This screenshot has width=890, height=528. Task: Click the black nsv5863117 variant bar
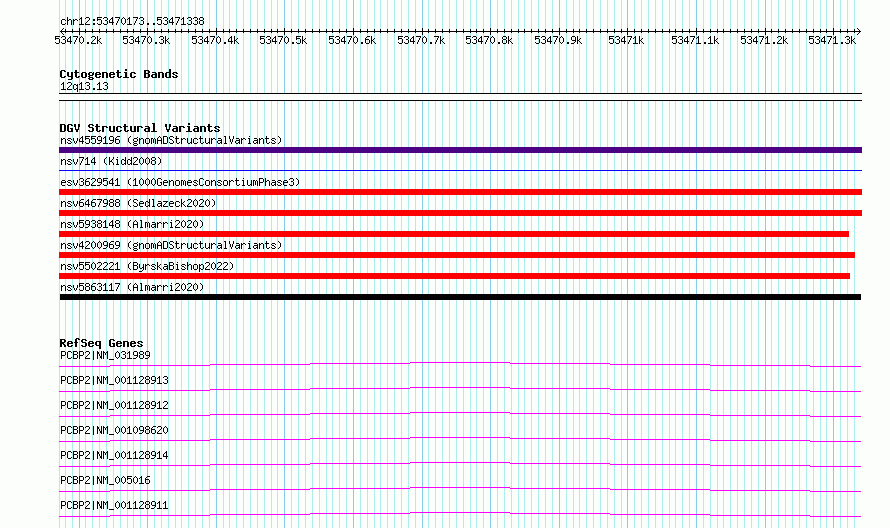click(x=460, y=297)
